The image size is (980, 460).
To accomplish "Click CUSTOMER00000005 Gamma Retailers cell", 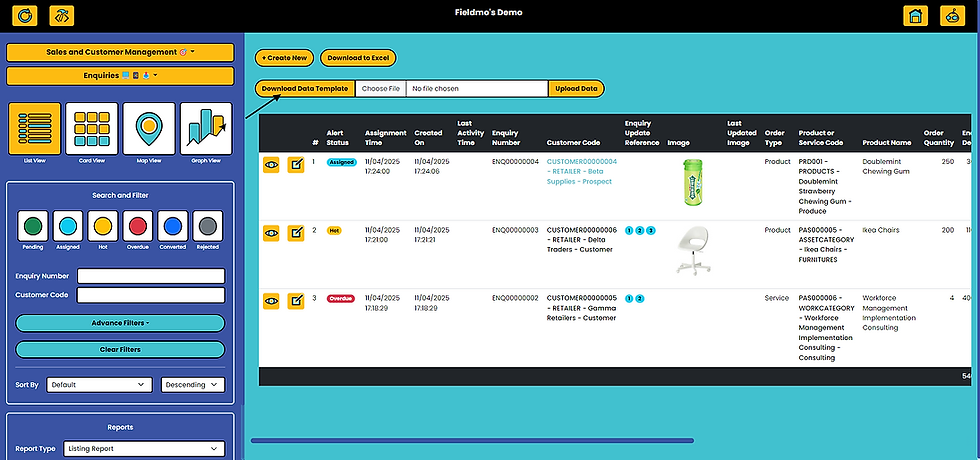I will pyautogui.click(x=582, y=308).
